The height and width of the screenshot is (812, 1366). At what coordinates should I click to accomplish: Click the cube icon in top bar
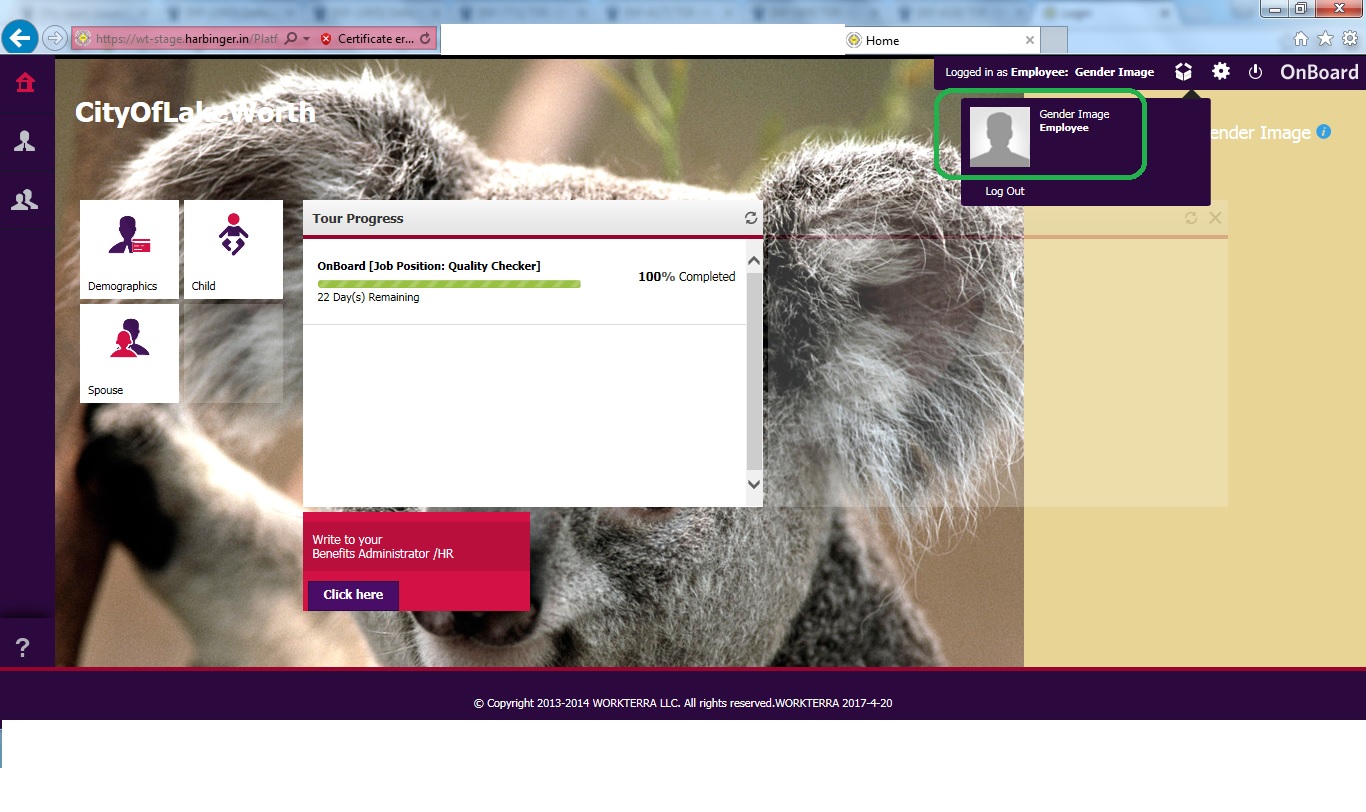pos(1184,72)
